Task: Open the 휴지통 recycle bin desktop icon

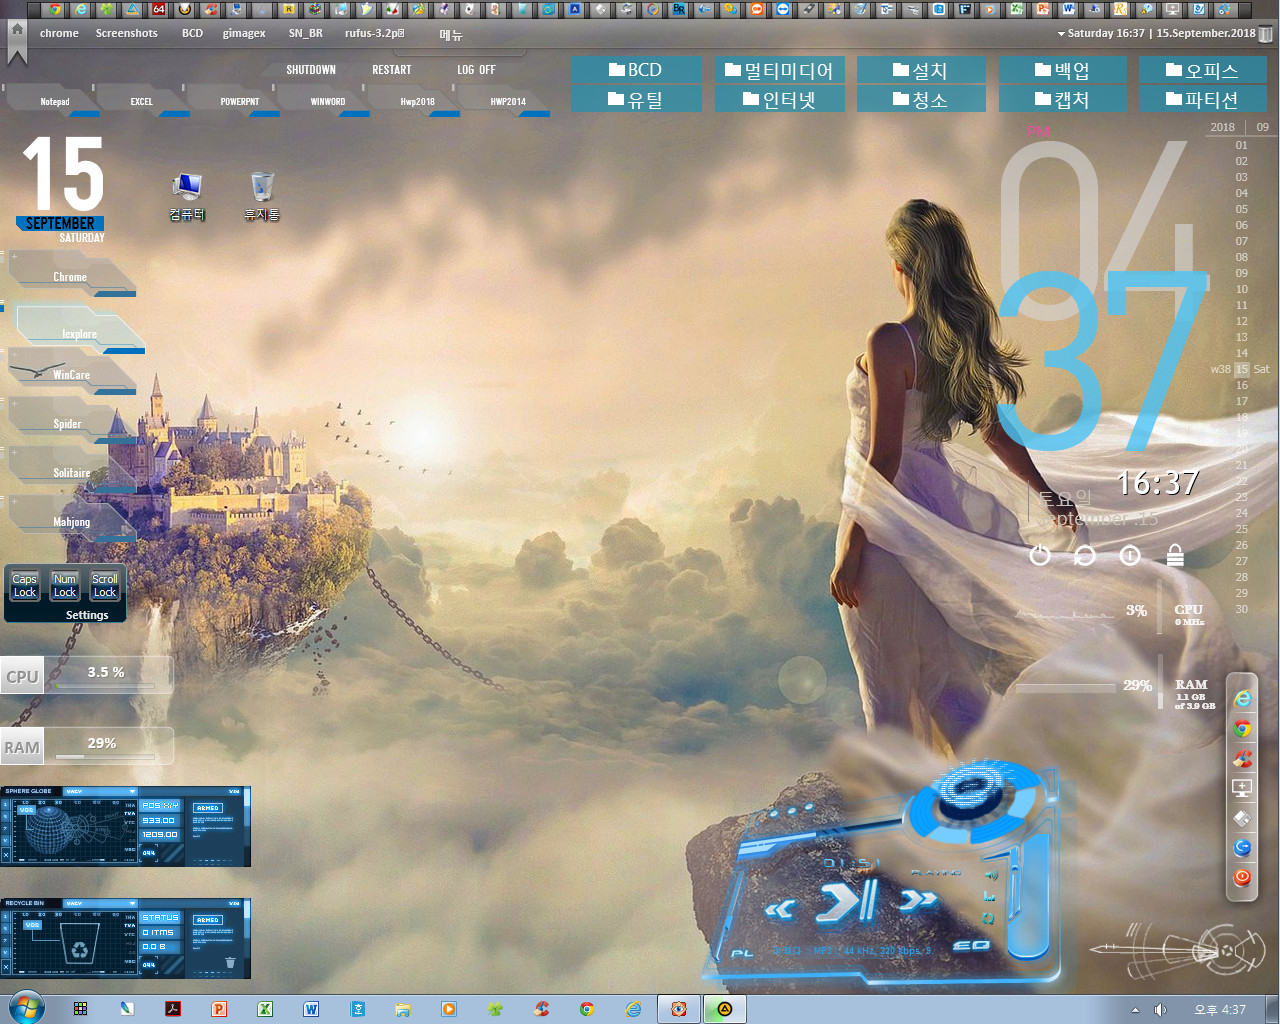Action: pos(262,197)
